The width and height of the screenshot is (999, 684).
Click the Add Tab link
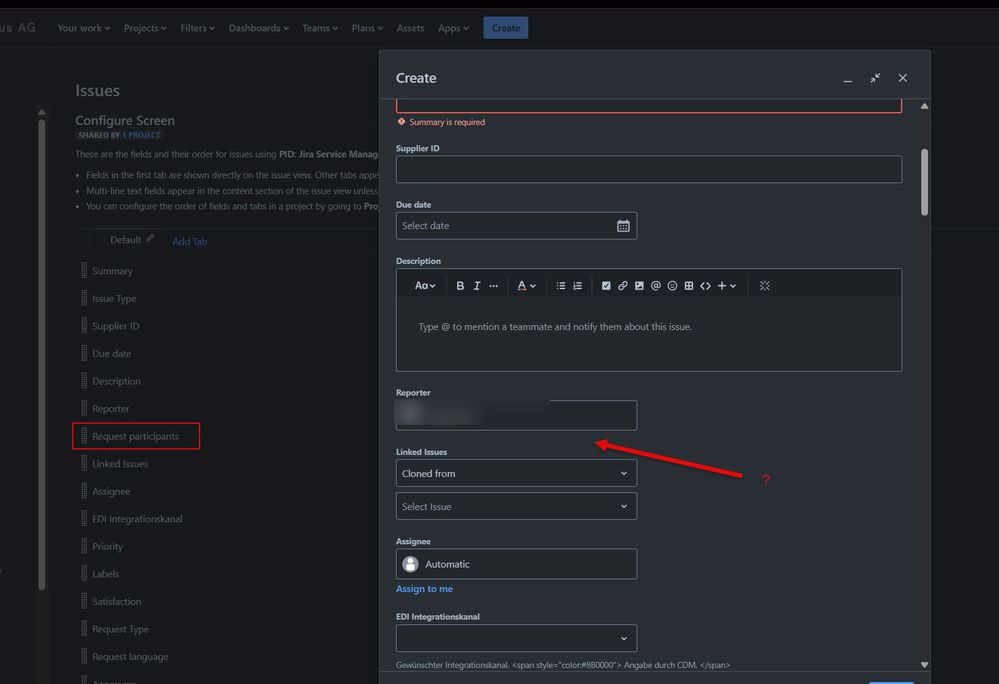190,241
